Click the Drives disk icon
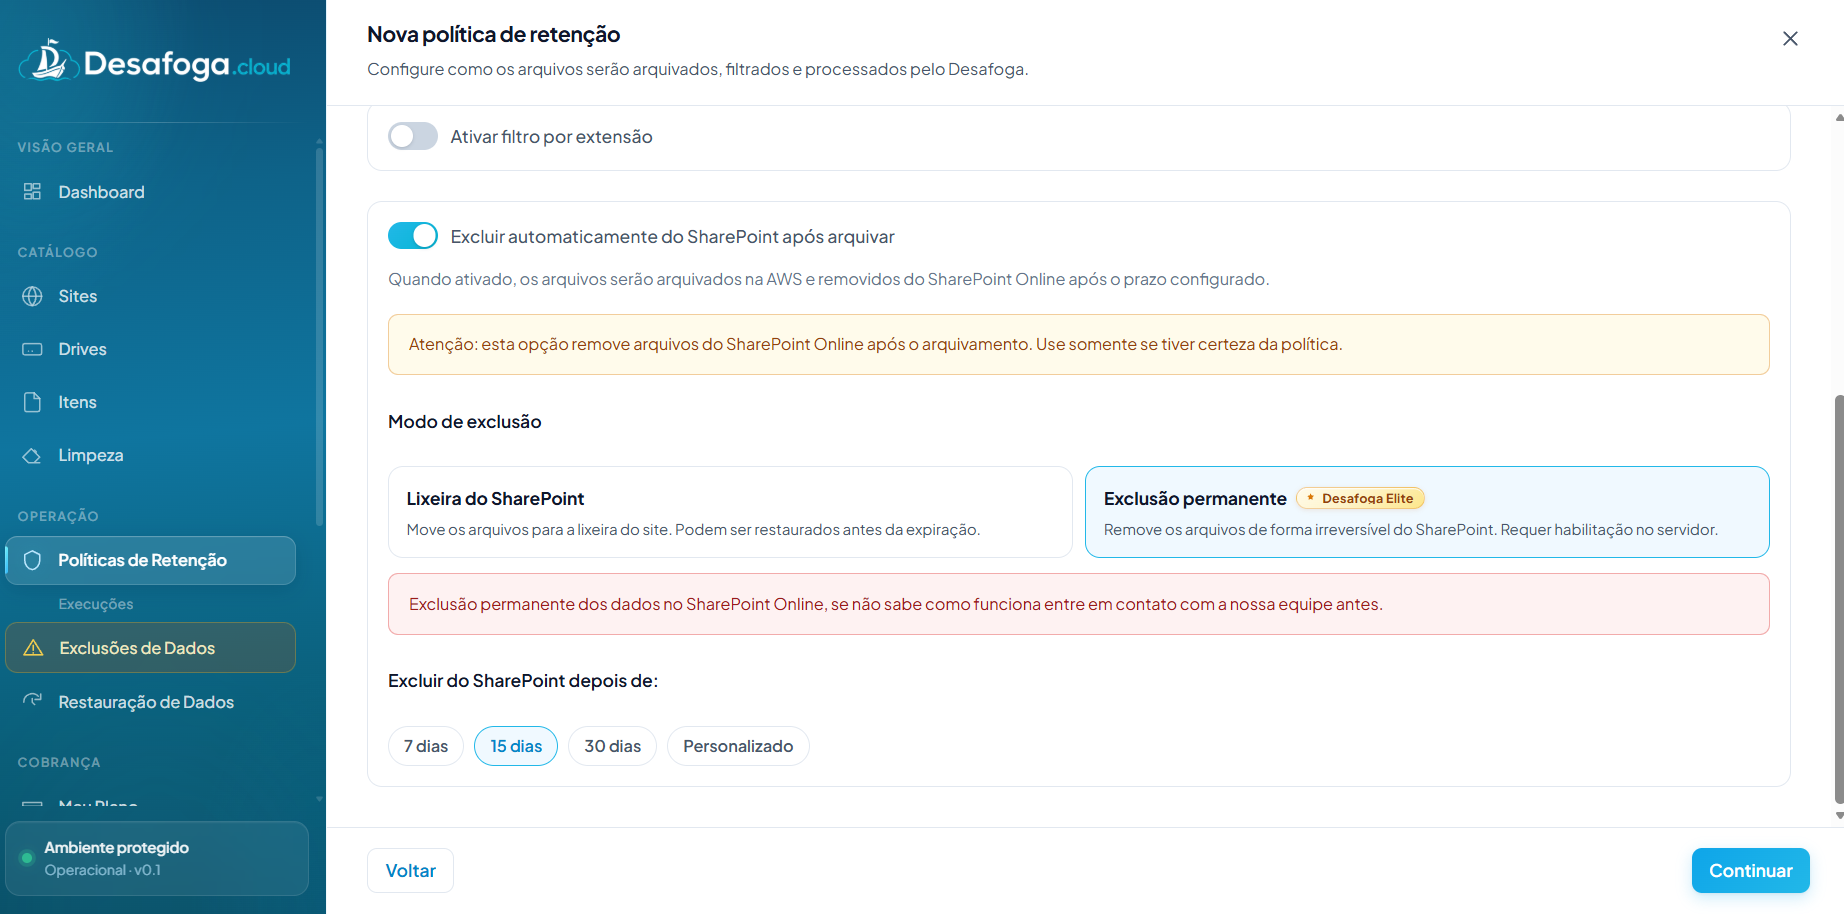 (32, 349)
